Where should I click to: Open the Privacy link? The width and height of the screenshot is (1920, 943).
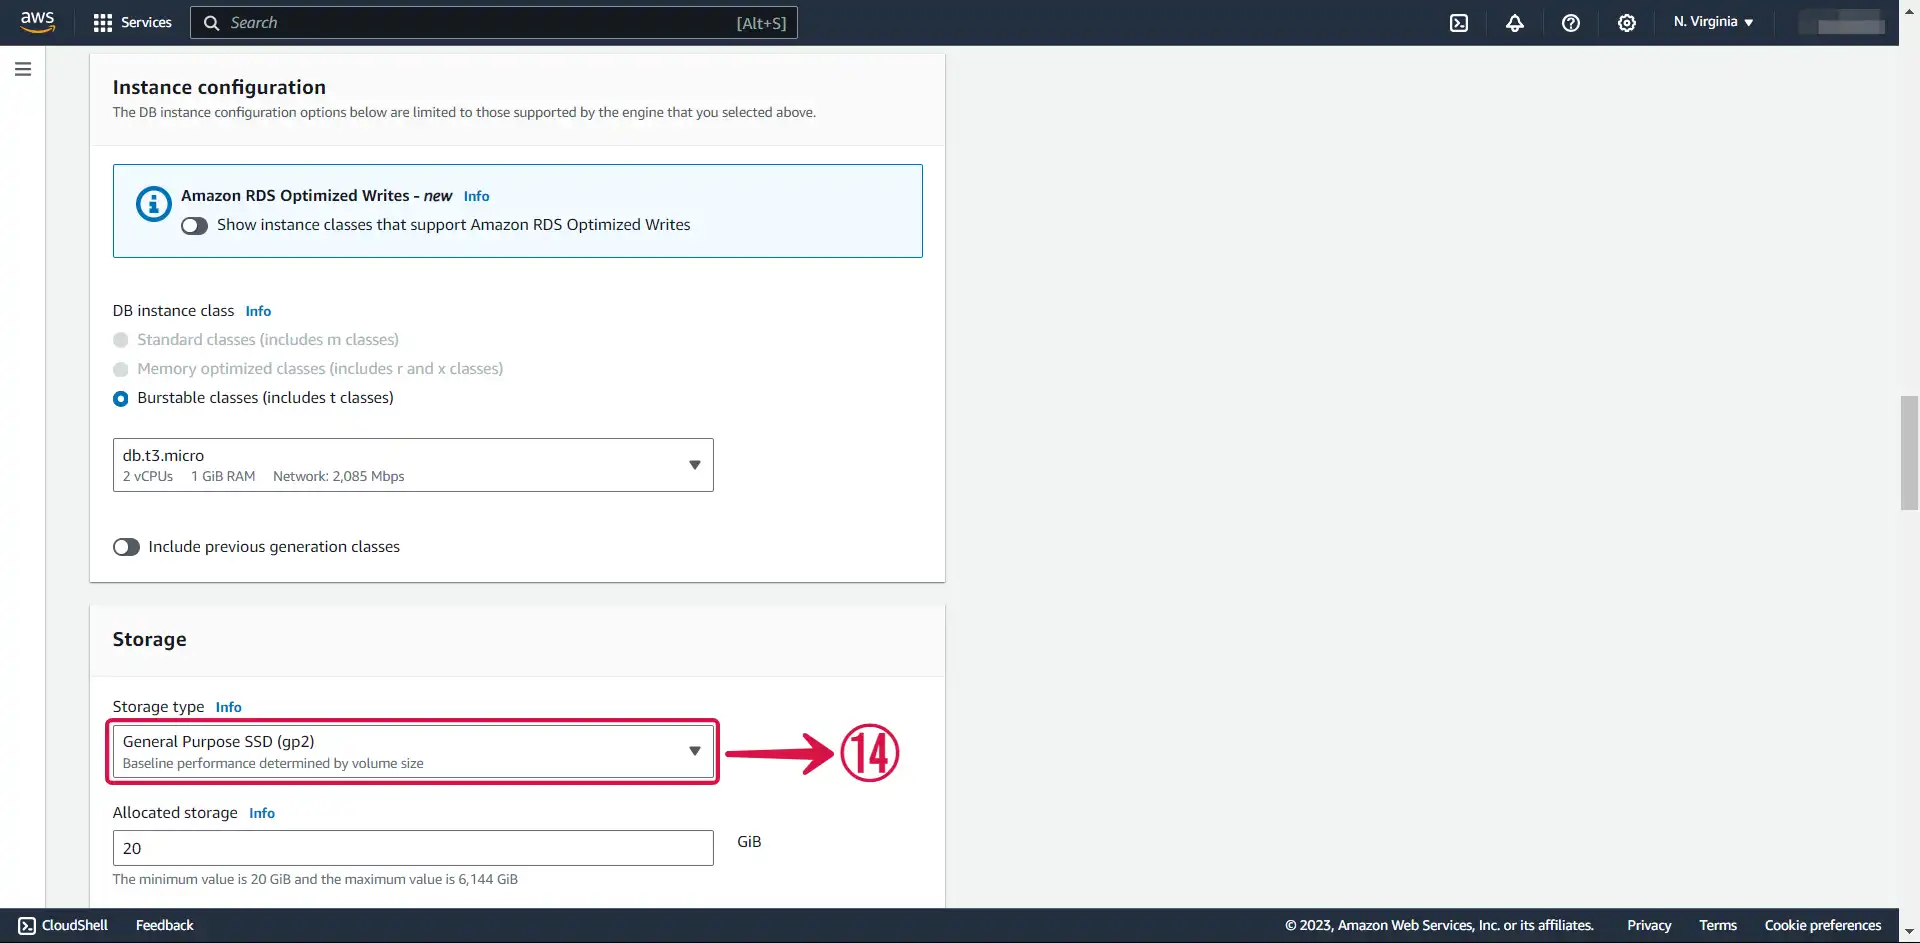1649,926
